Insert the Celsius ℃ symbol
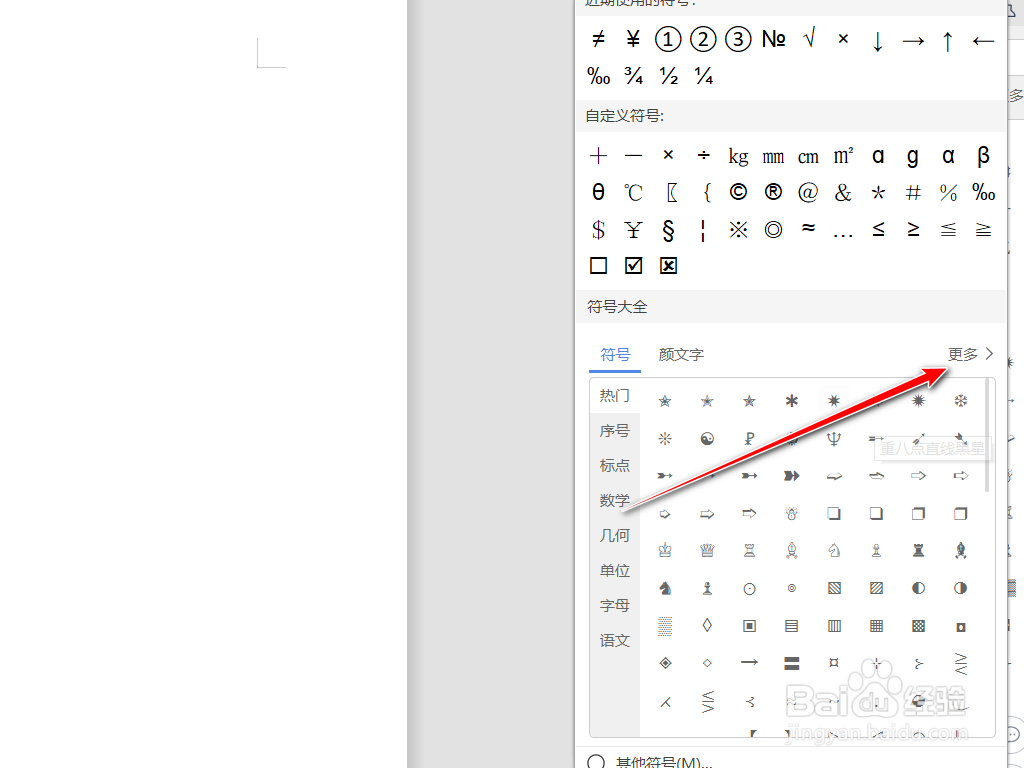Viewport: 1024px width, 768px height. pos(633,193)
